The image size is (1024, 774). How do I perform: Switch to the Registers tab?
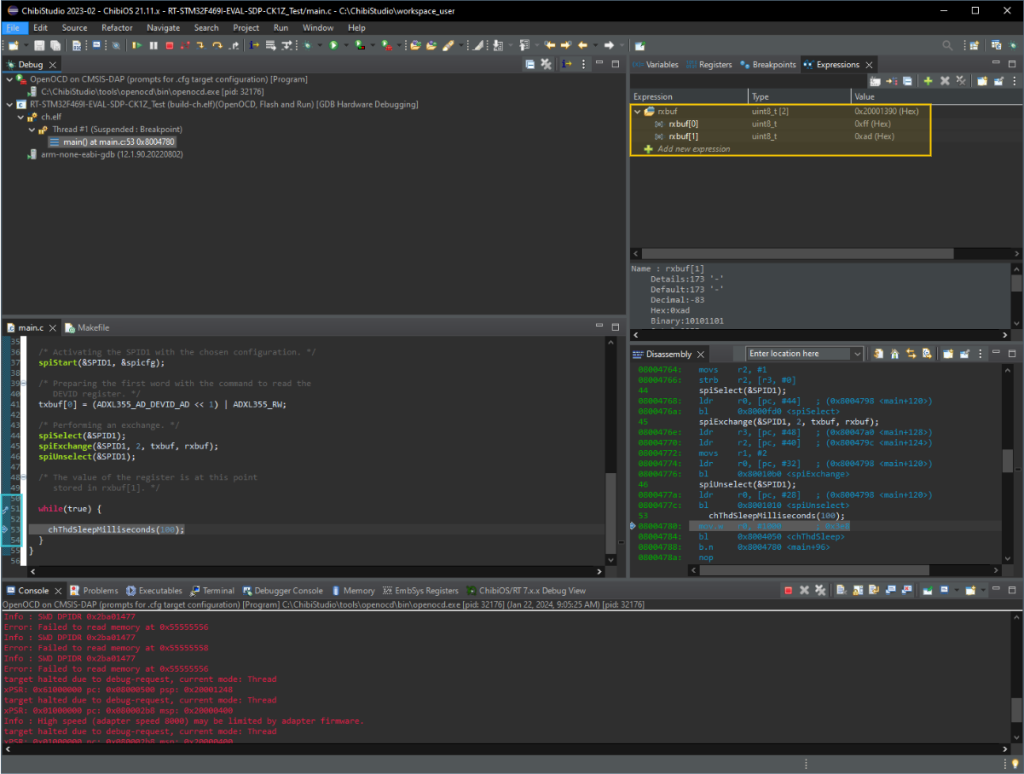click(709, 65)
